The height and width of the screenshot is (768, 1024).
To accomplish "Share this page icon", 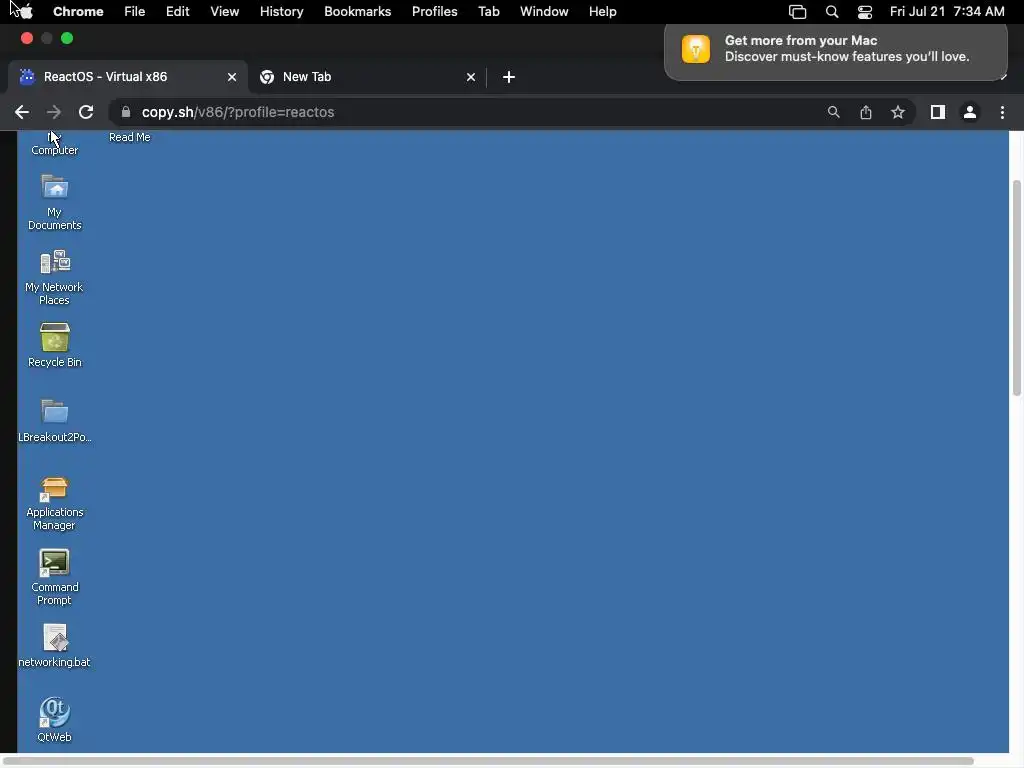I will 866,112.
